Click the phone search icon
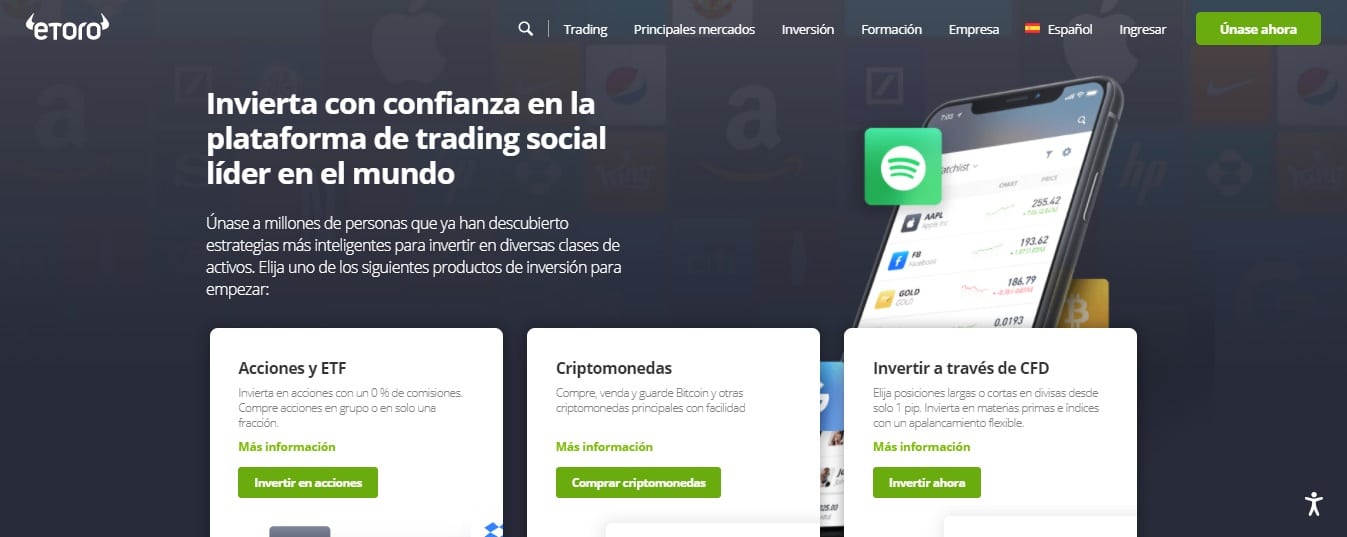Viewport: 1347px width, 537px height. [x=1082, y=120]
